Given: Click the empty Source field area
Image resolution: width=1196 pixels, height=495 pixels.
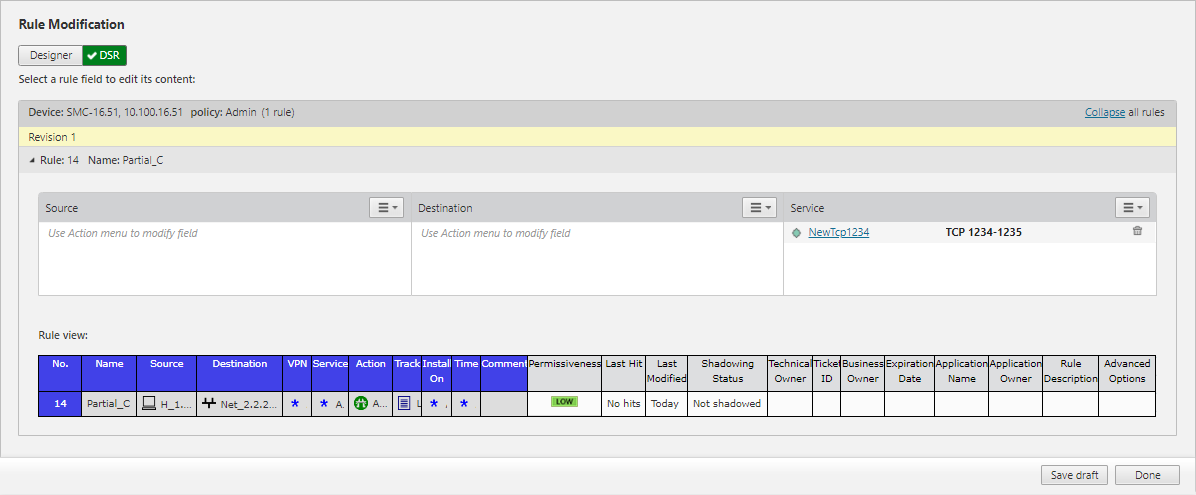Looking at the screenshot, I should [x=224, y=260].
